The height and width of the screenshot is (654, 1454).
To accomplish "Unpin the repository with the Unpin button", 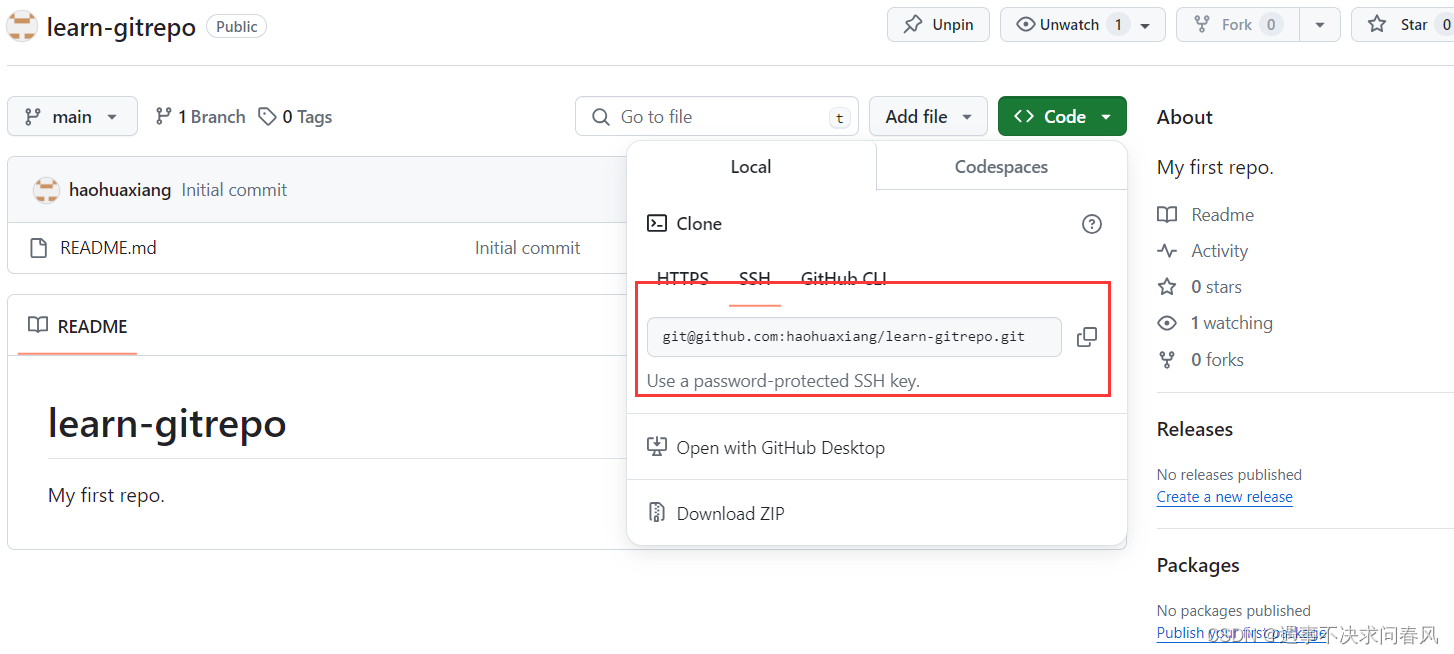I will tap(938, 24).
